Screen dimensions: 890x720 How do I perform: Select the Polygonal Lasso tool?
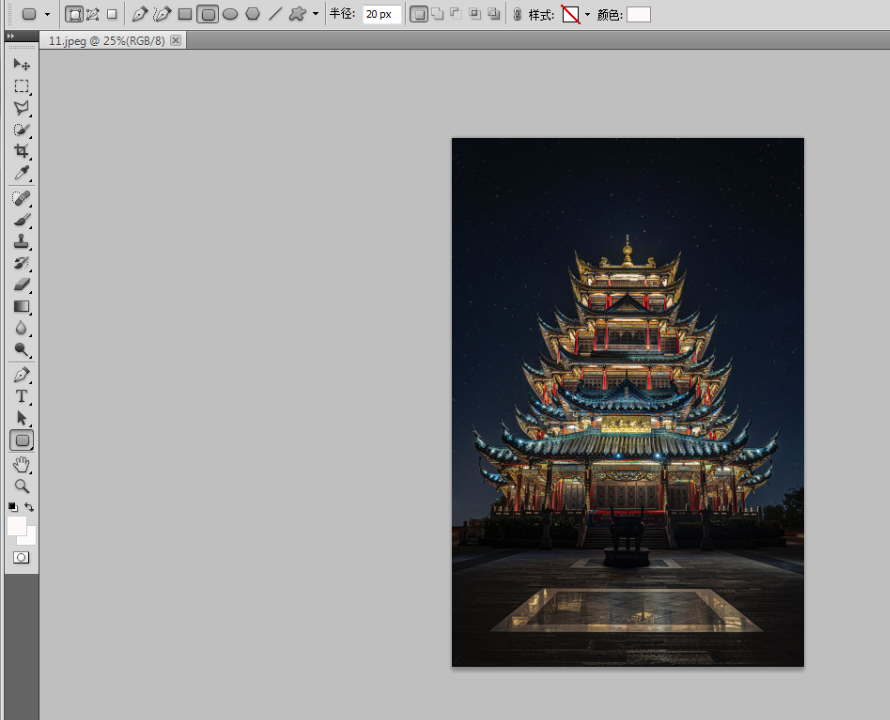pyautogui.click(x=22, y=108)
